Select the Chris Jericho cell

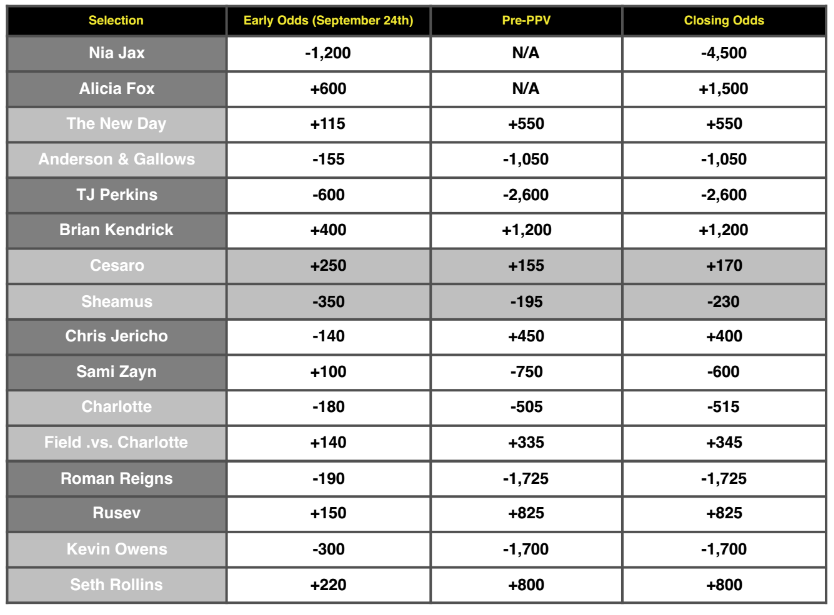(116, 337)
